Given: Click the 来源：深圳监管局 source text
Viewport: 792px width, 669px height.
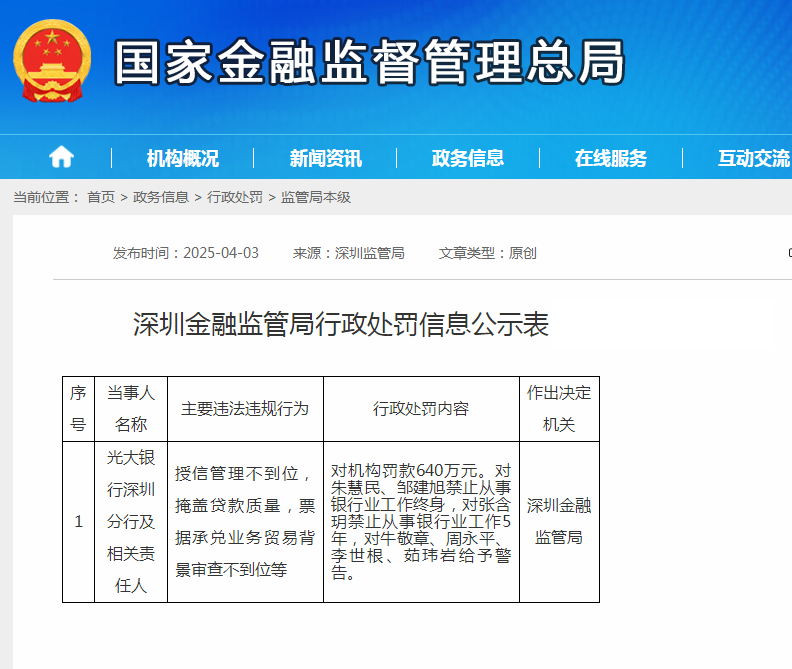Looking at the screenshot, I should (x=348, y=253).
